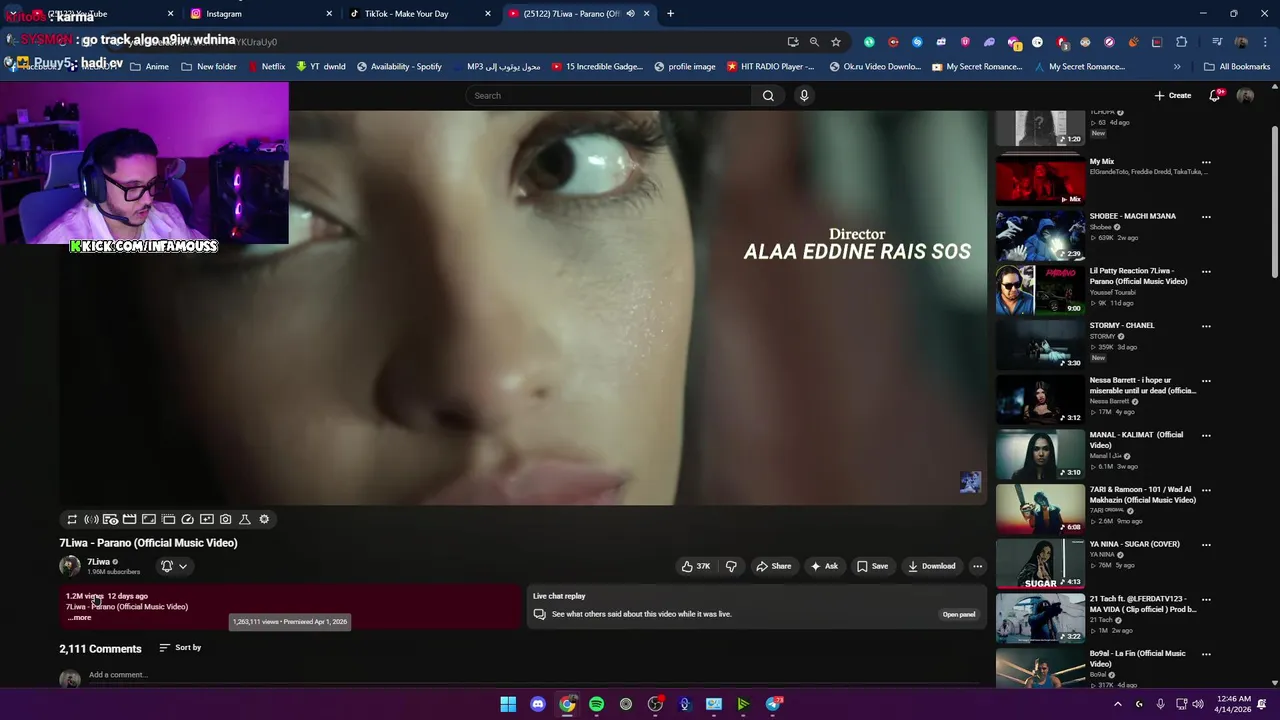Open Chrome extensions puzzle icon
The height and width of the screenshot is (720, 1280).
1181,42
